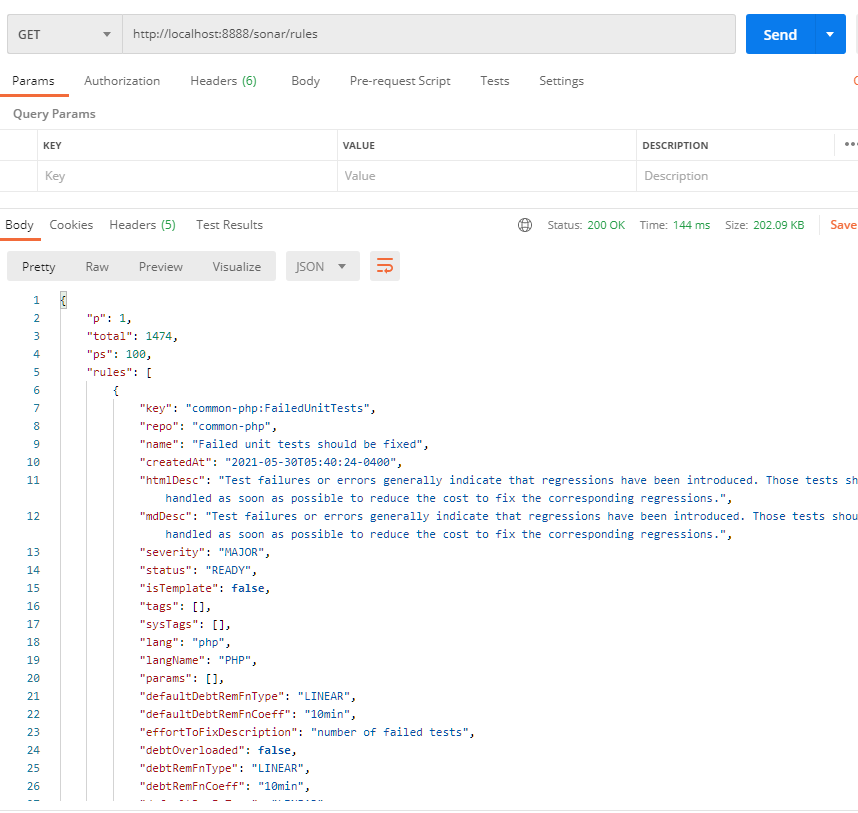Click the Save response link
Viewport: 858px width, 813px height.
843,224
